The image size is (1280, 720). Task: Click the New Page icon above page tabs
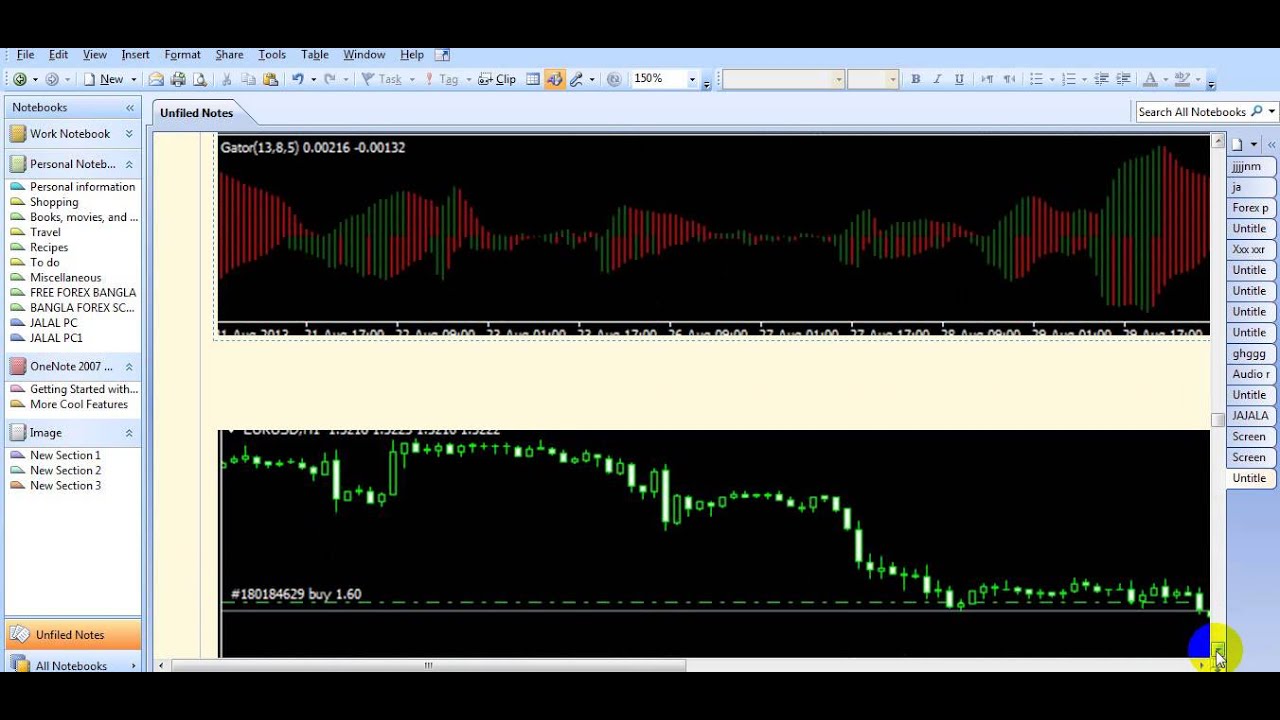point(1237,145)
